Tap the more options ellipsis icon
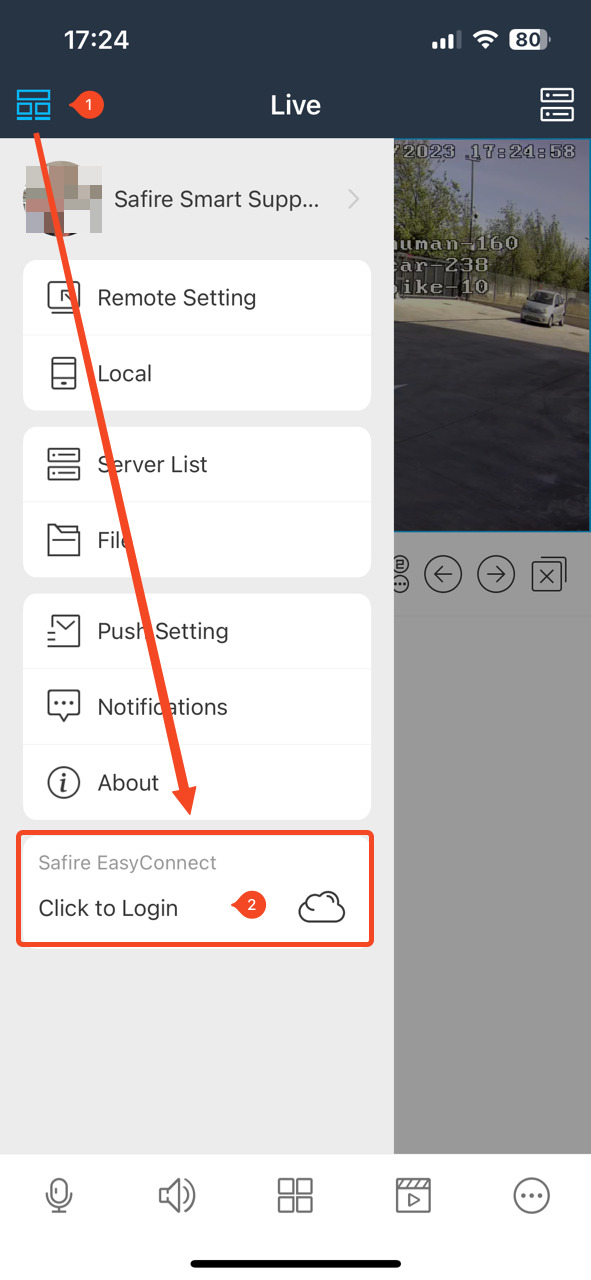 click(531, 1195)
